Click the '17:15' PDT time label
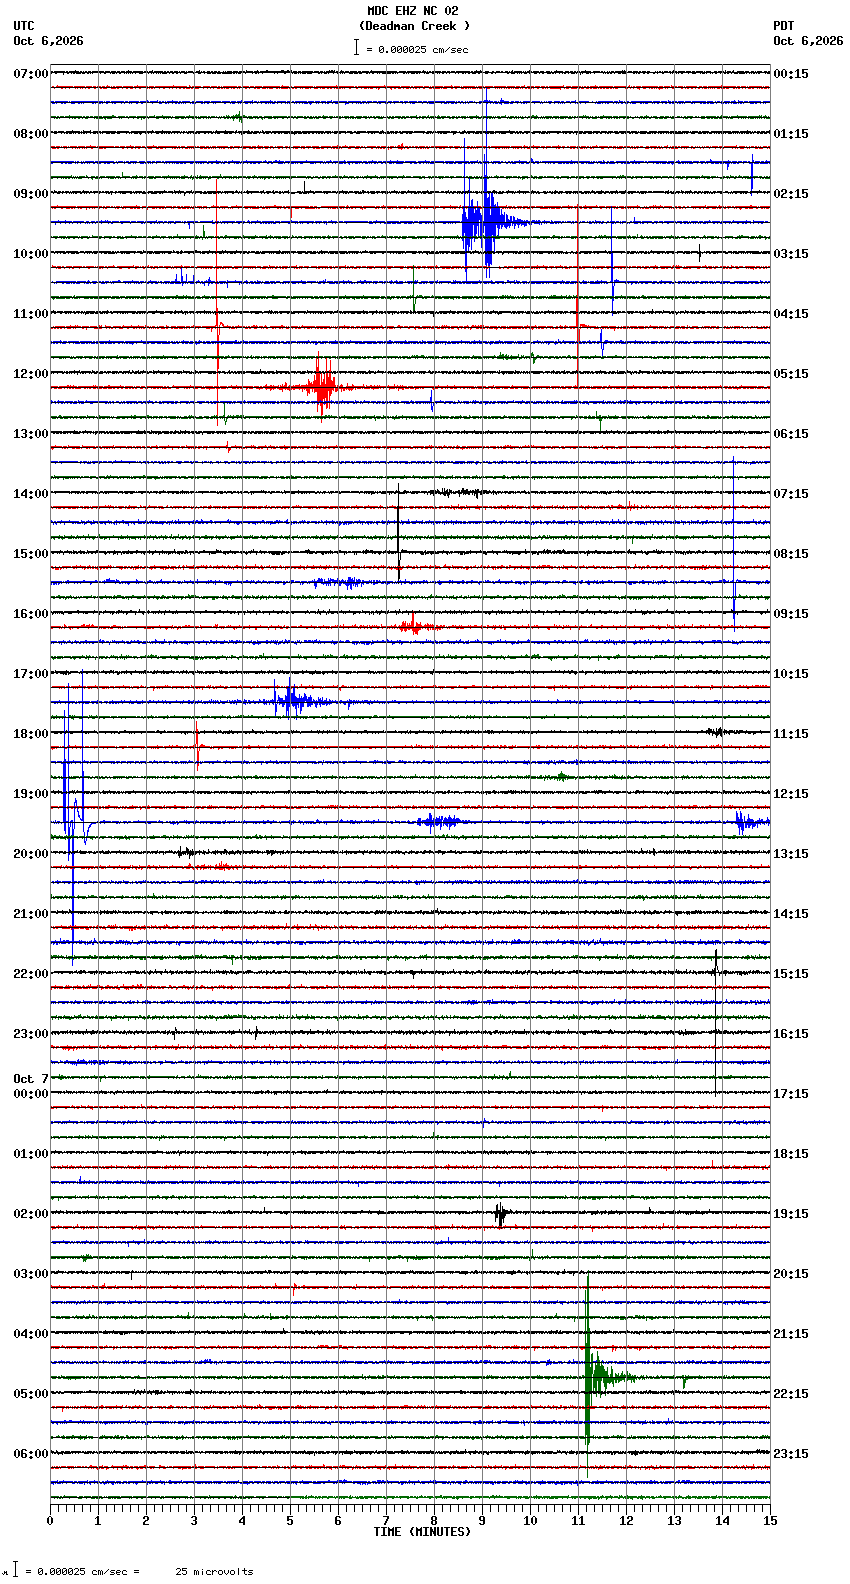 coord(791,1094)
